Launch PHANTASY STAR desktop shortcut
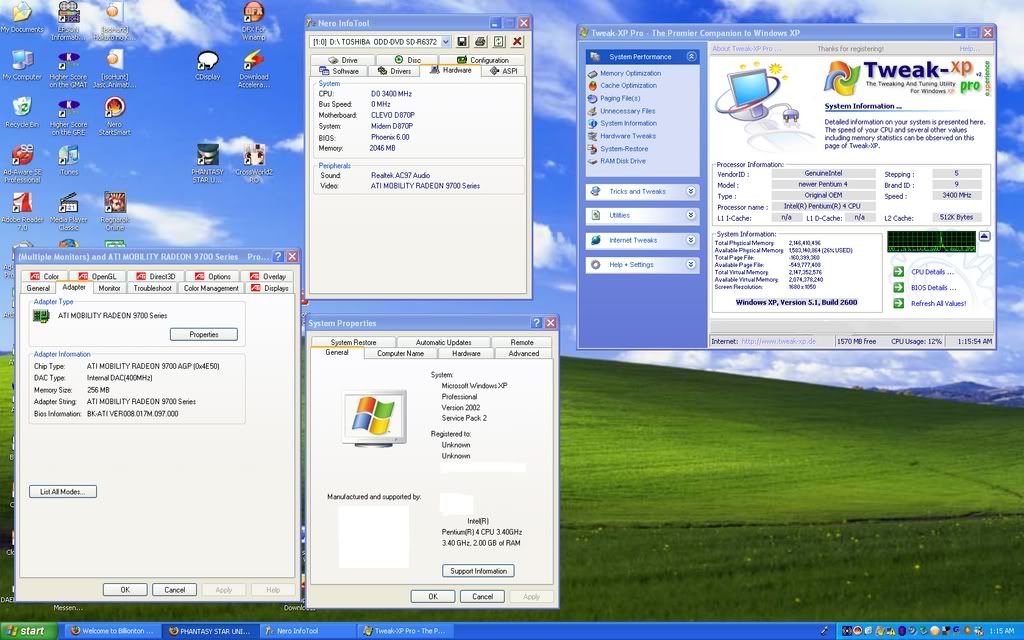Viewport: 1024px width, 640px height. click(x=208, y=163)
